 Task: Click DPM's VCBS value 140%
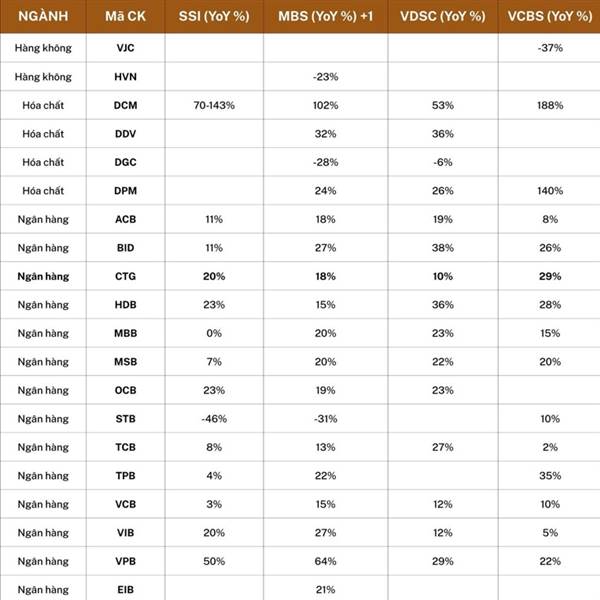coord(550,191)
